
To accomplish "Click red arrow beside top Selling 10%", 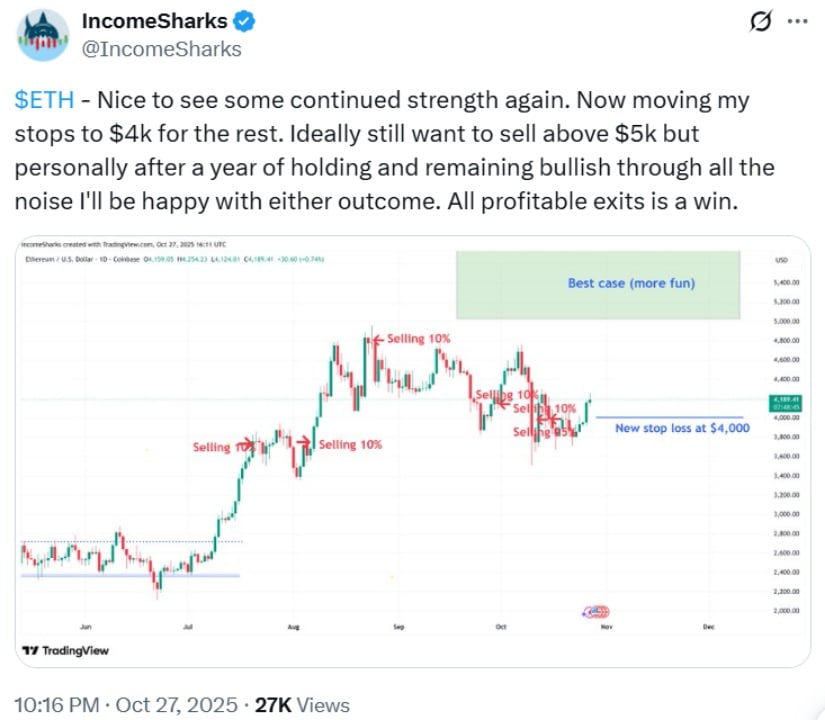I will [x=374, y=339].
